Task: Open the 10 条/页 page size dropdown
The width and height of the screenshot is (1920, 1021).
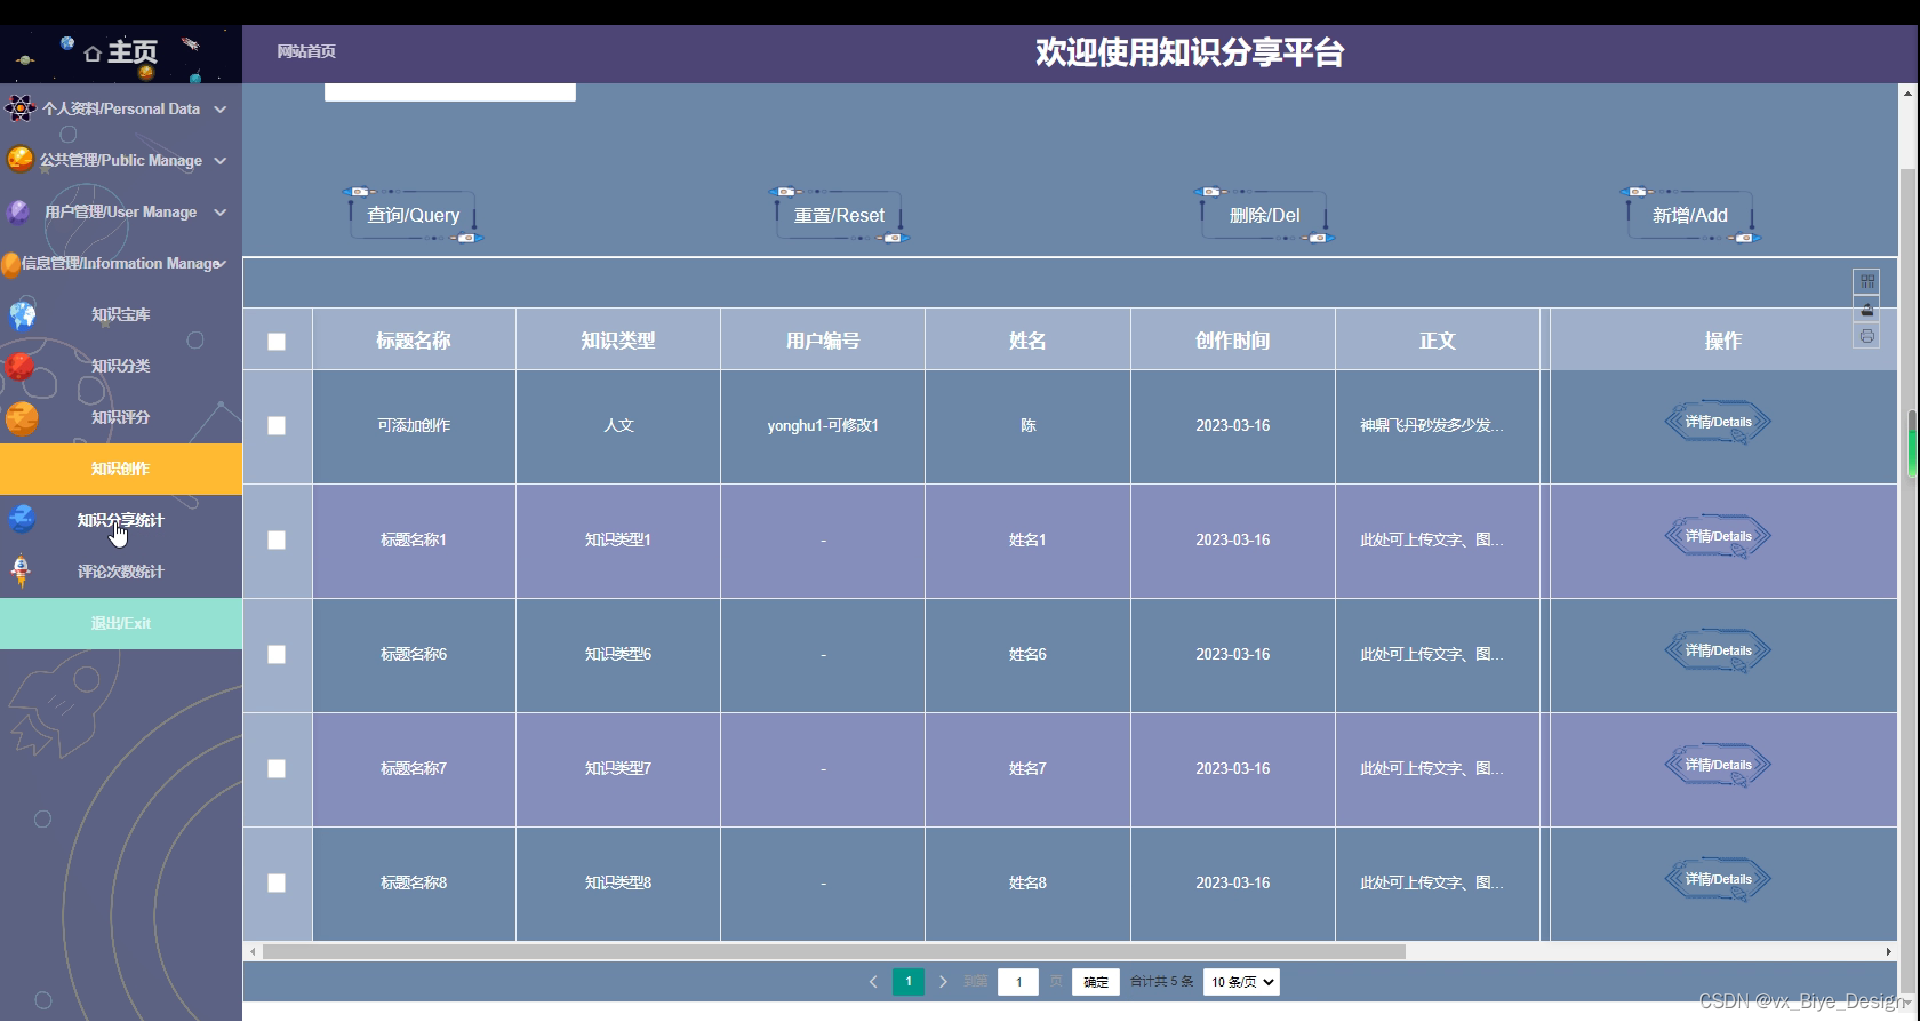Action: click(x=1241, y=982)
